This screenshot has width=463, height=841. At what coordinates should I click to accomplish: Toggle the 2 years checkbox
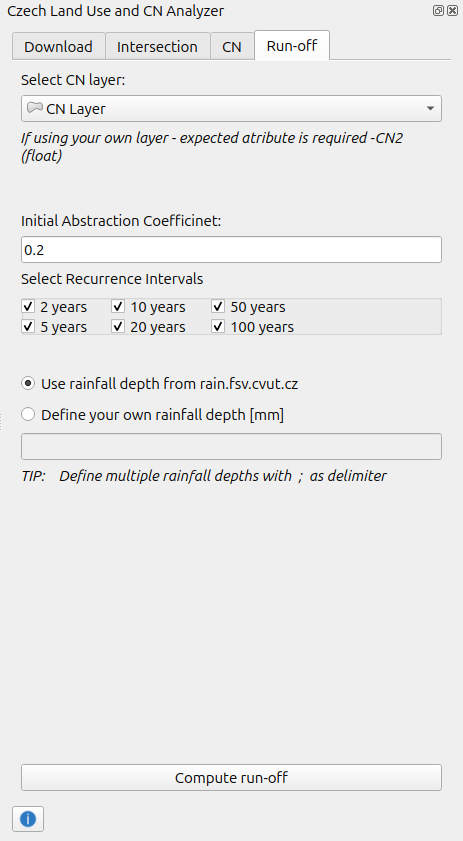point(28,307)
